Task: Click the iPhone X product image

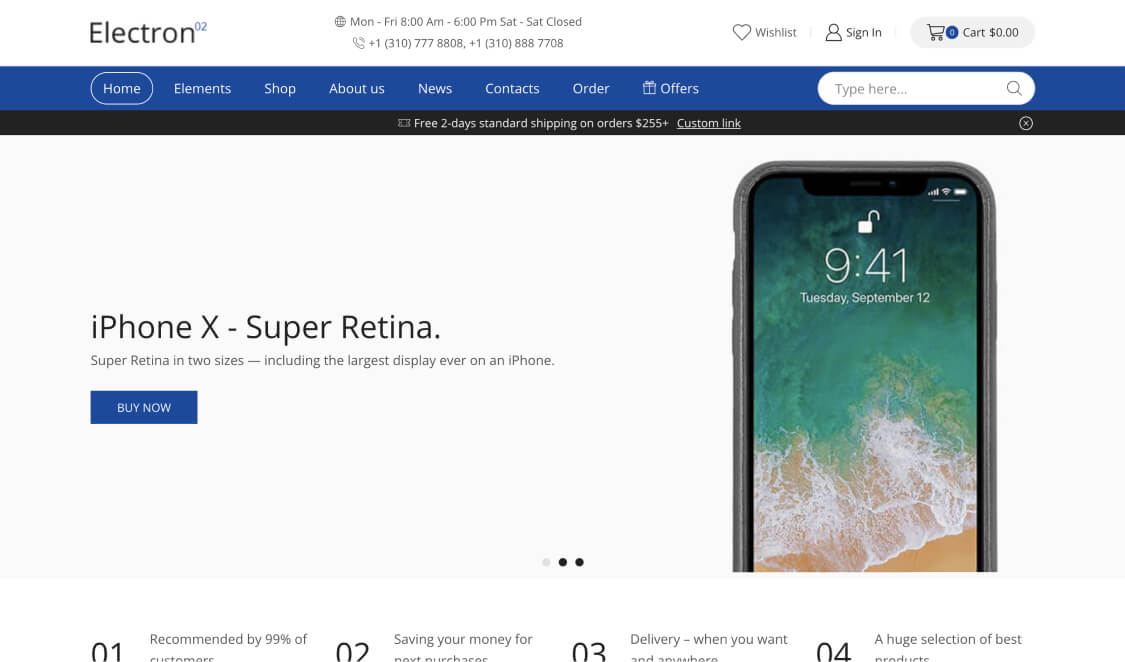Action: tap(865, 367)
